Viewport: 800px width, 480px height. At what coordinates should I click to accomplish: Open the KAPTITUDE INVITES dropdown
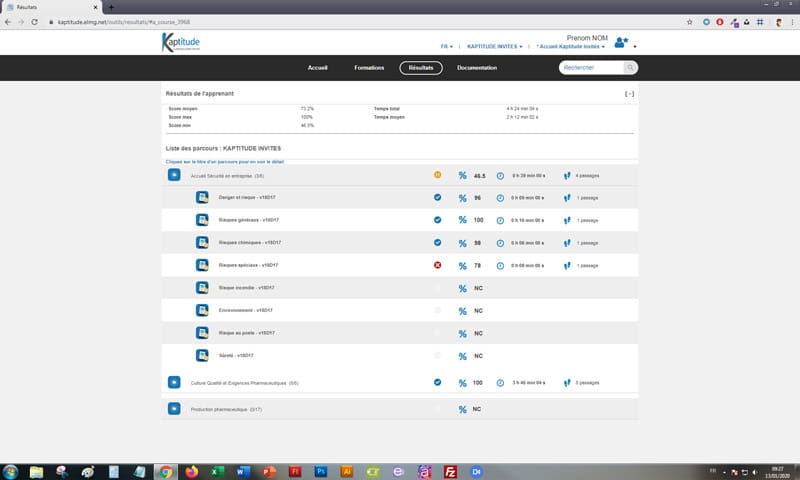pos(495,46)
